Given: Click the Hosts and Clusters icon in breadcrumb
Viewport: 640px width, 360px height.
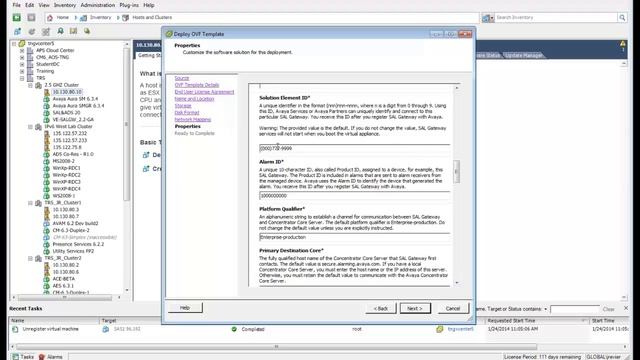Looking at the screenshot, I should click(126, 18).
